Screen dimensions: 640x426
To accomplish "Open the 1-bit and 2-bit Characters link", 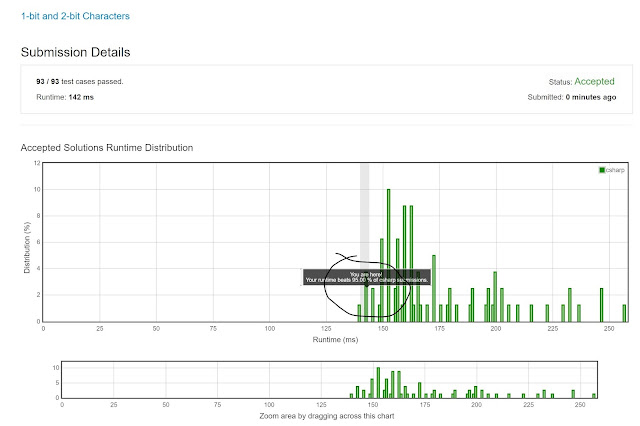I will [x=75, y=16].
